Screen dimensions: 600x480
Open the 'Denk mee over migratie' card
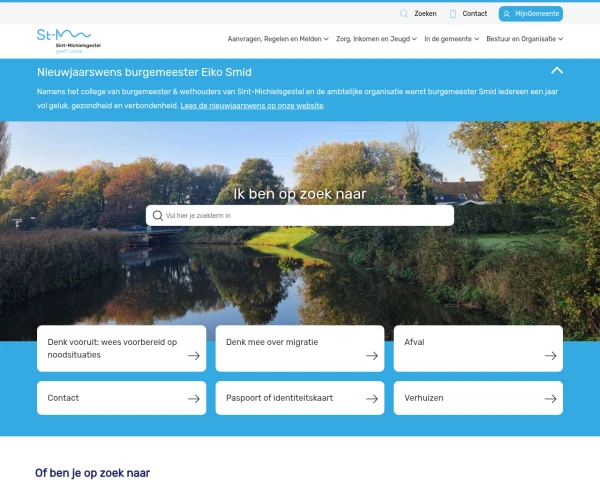coord(300,348)
